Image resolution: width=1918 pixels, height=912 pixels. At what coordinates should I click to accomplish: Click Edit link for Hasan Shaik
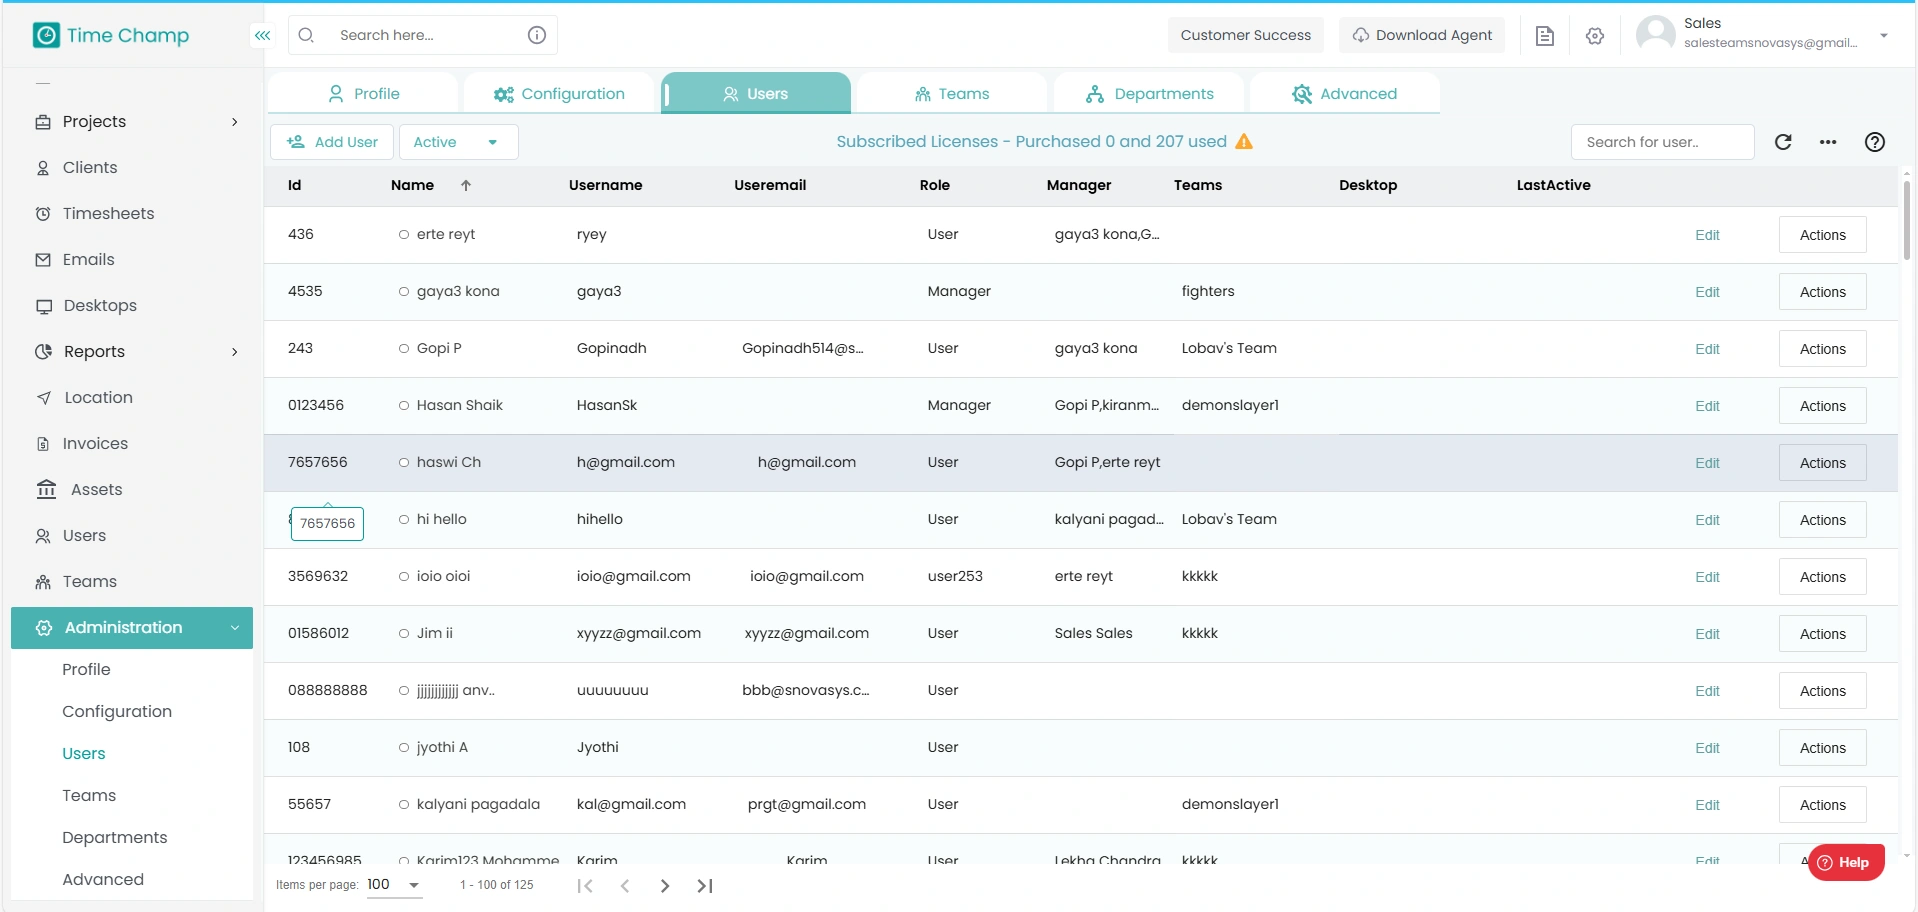tap(1707, 406)
